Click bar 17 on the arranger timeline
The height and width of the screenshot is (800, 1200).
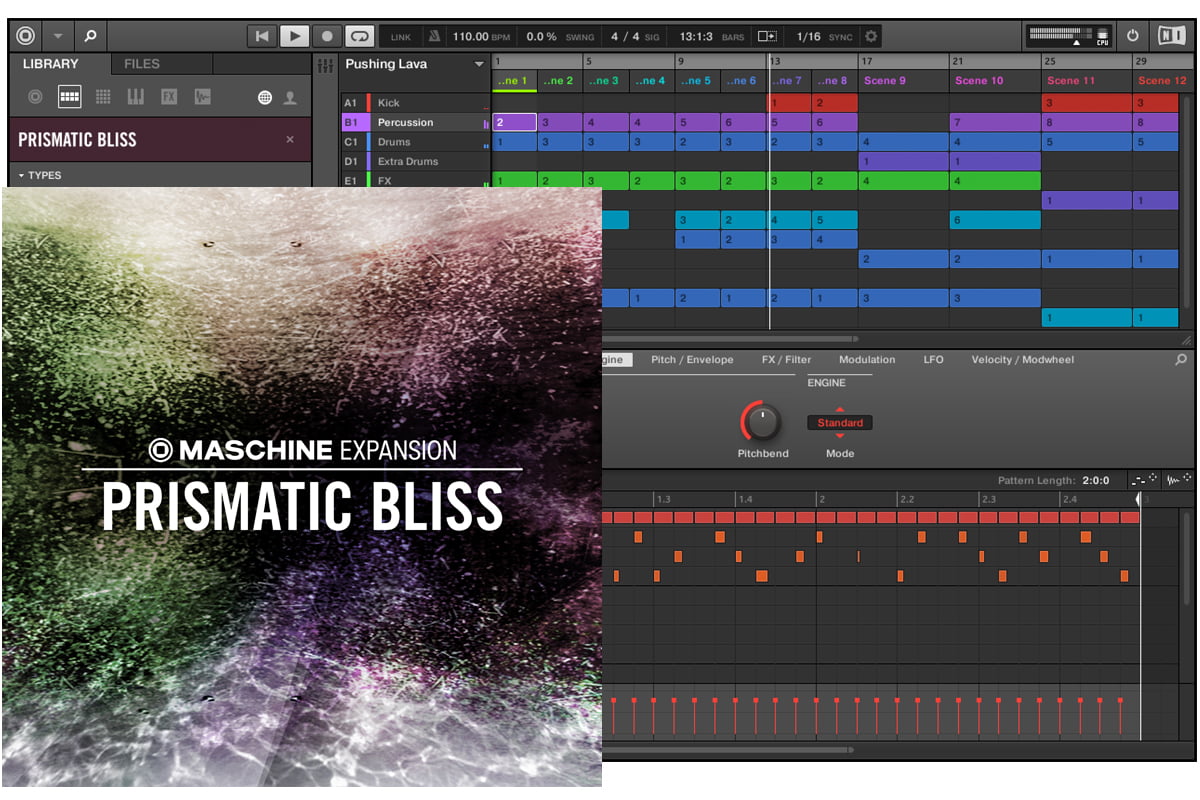(x=866, y=61)
